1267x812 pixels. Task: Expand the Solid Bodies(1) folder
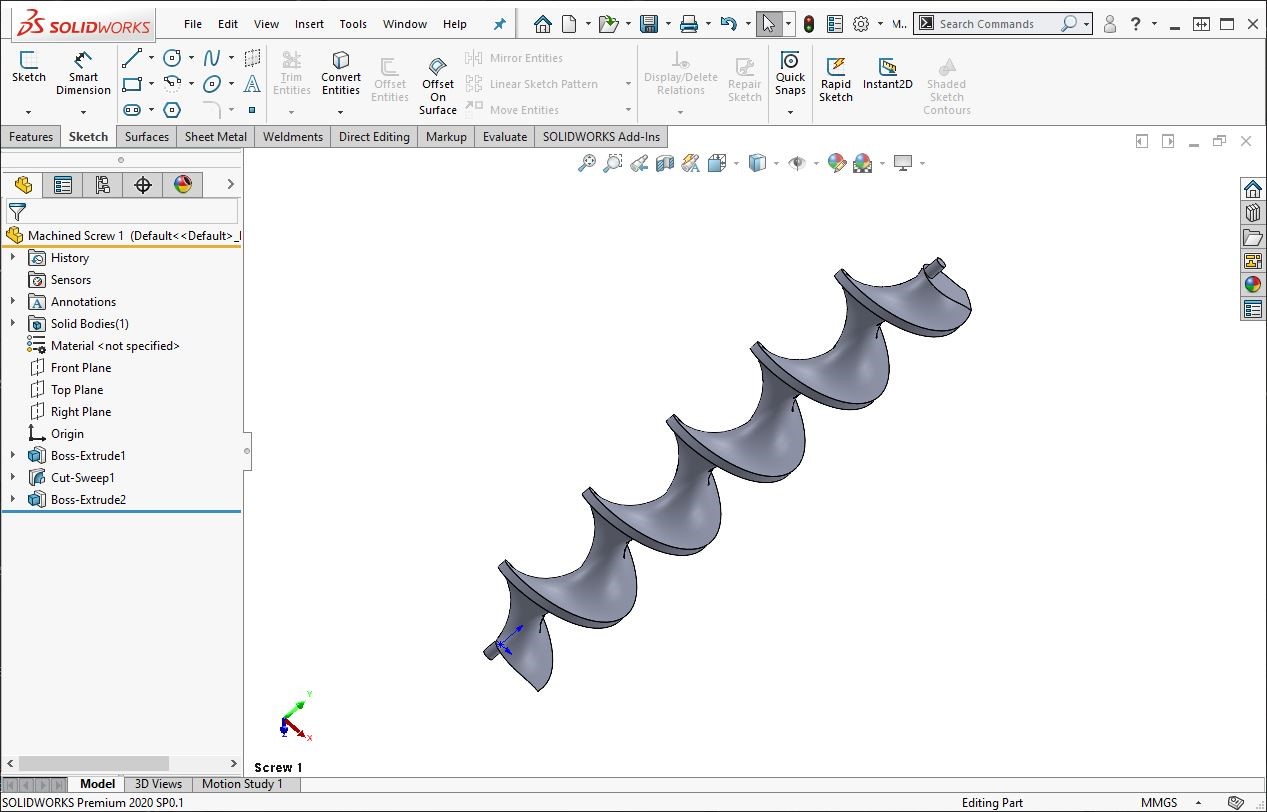[13, 324]
